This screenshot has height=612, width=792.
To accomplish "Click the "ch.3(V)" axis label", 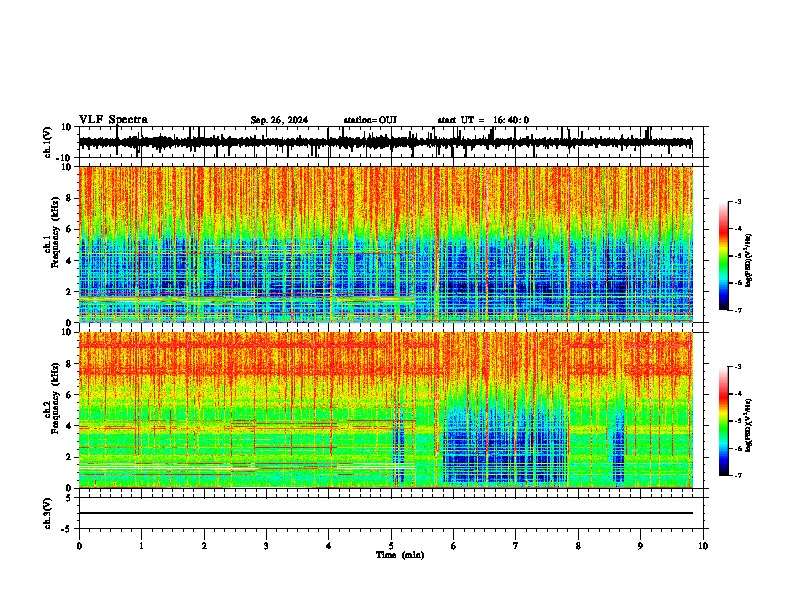I will (x=48, y=513).
